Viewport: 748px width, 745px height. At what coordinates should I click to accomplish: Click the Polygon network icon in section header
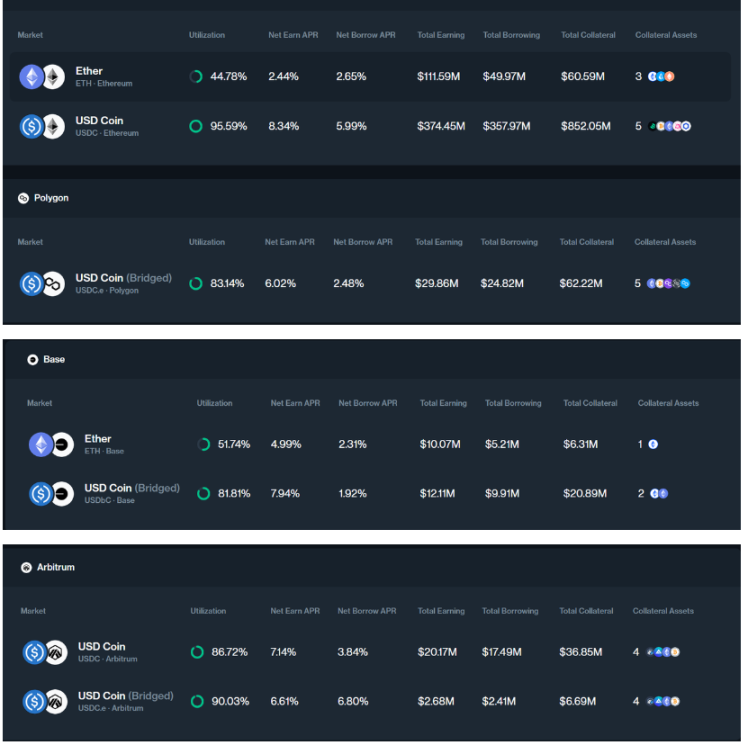pyautogui.click(x=23, y=198)
